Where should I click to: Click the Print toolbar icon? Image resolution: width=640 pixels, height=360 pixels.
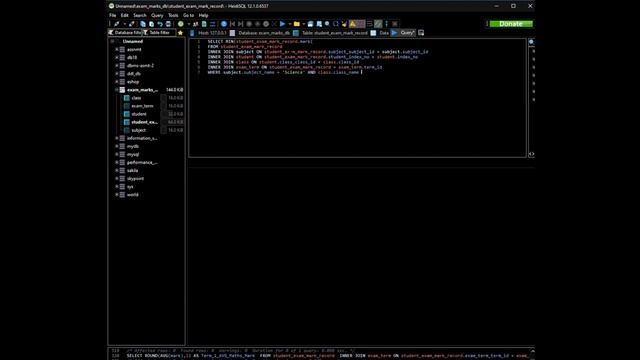click(168, 24)
